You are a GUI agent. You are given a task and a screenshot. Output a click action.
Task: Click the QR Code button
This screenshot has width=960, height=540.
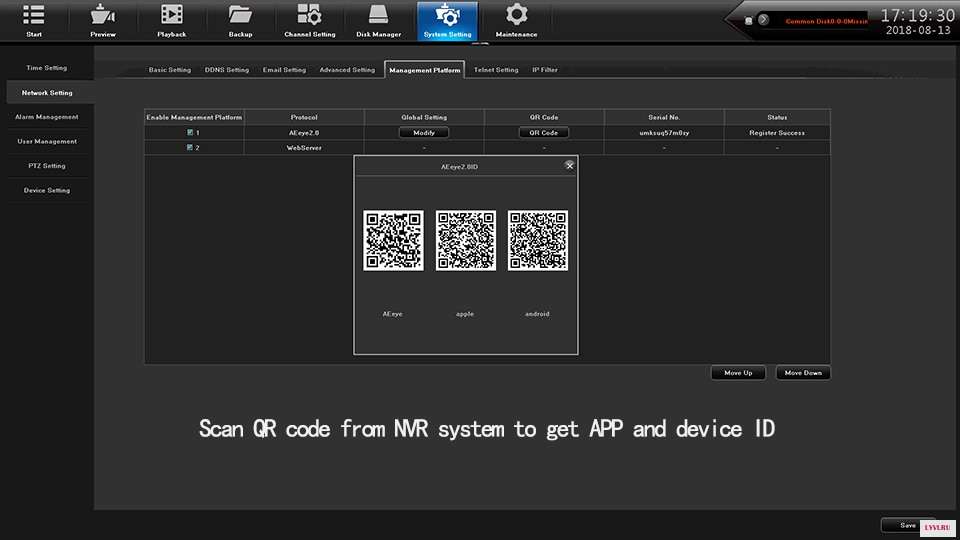[544, 132]
